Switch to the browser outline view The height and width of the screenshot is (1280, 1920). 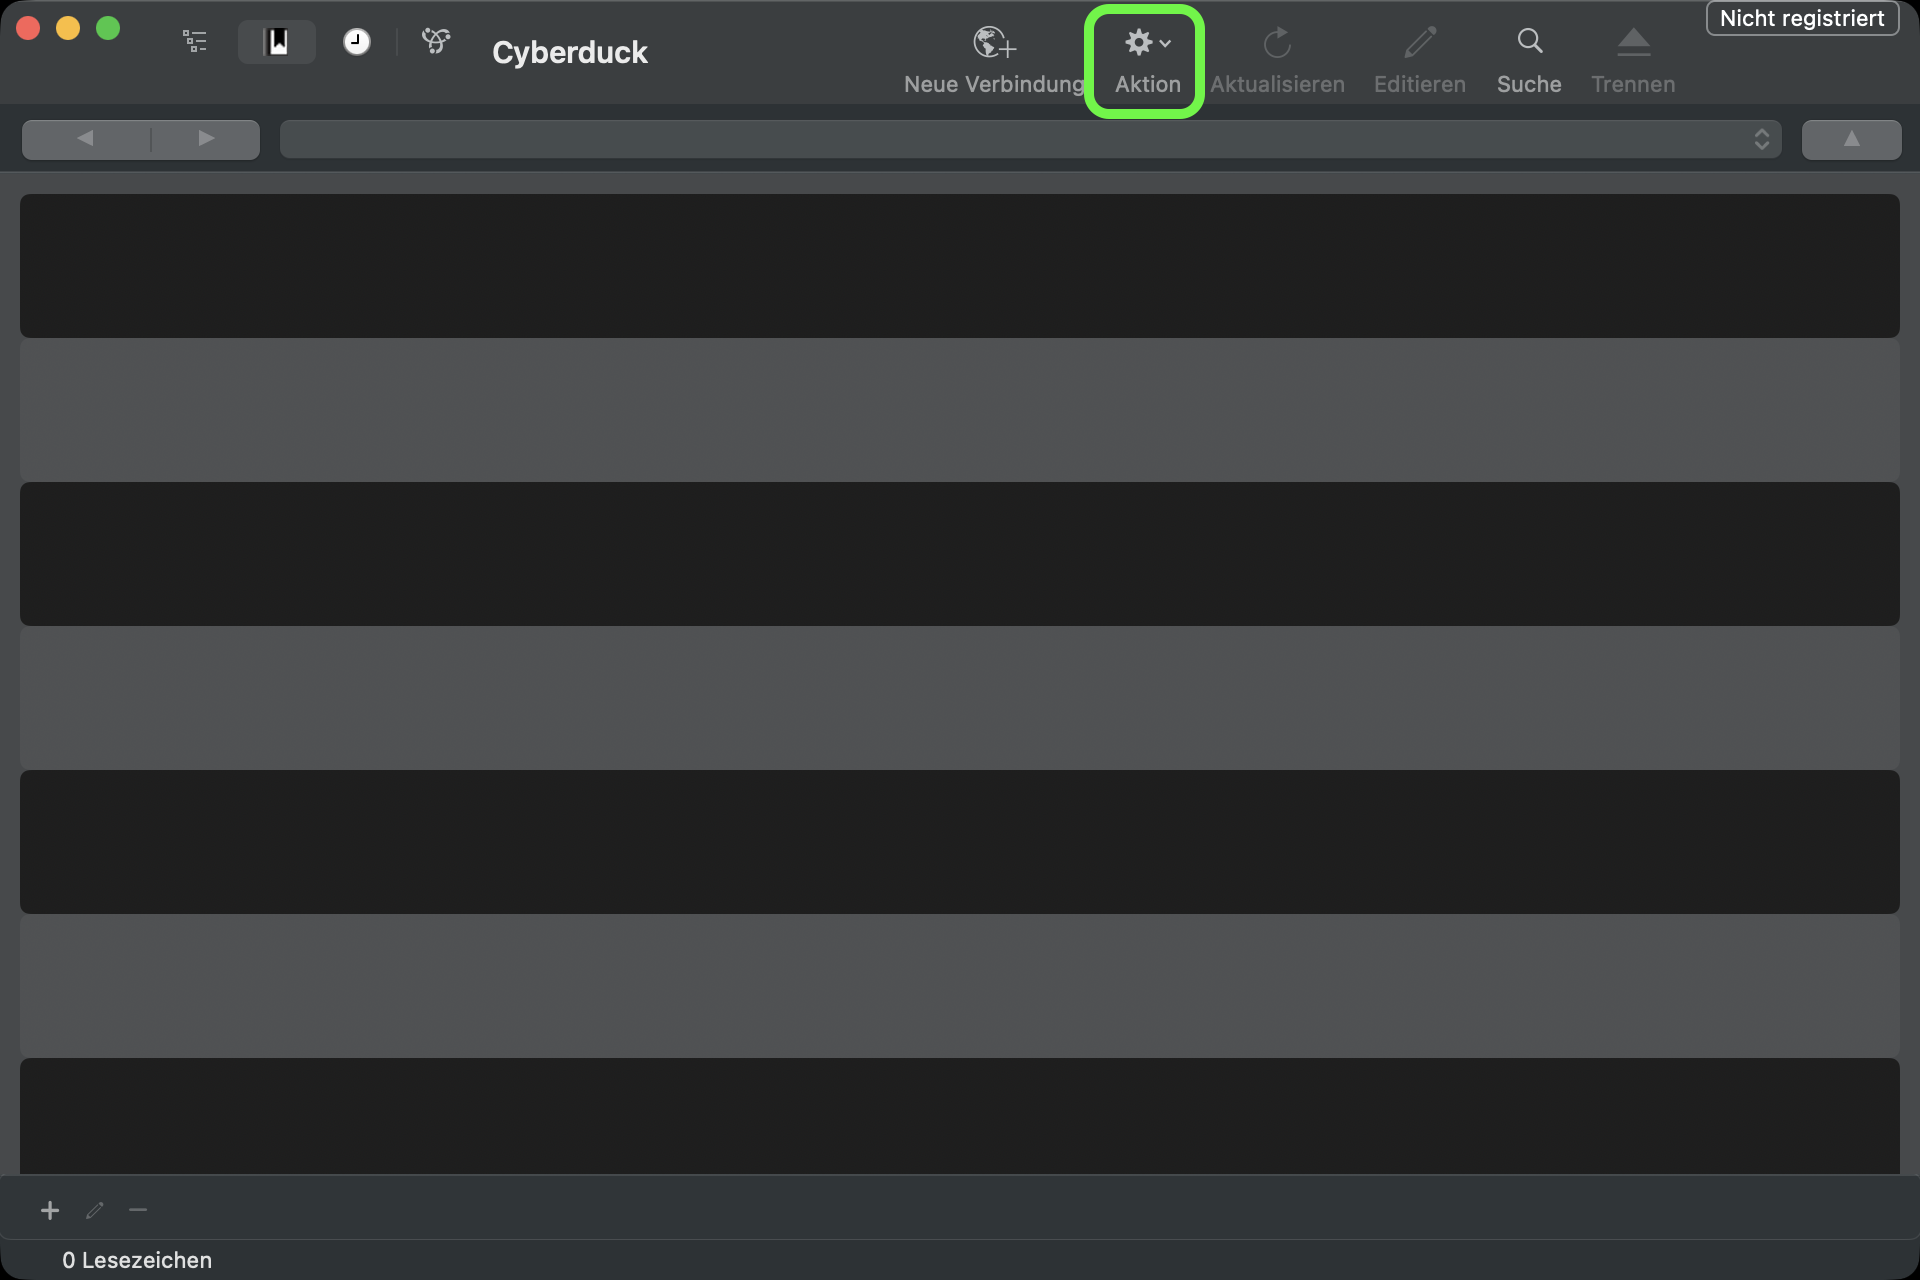tap(195, 42)
